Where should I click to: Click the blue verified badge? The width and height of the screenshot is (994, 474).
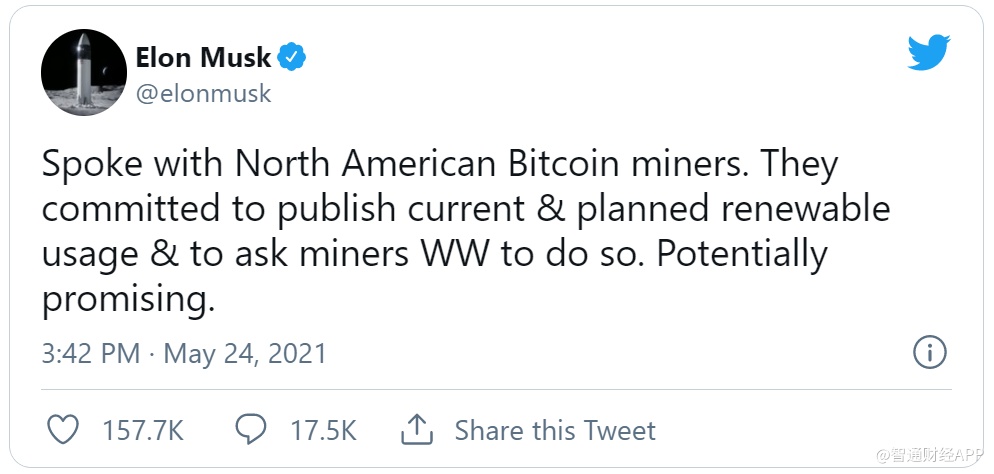292,58
